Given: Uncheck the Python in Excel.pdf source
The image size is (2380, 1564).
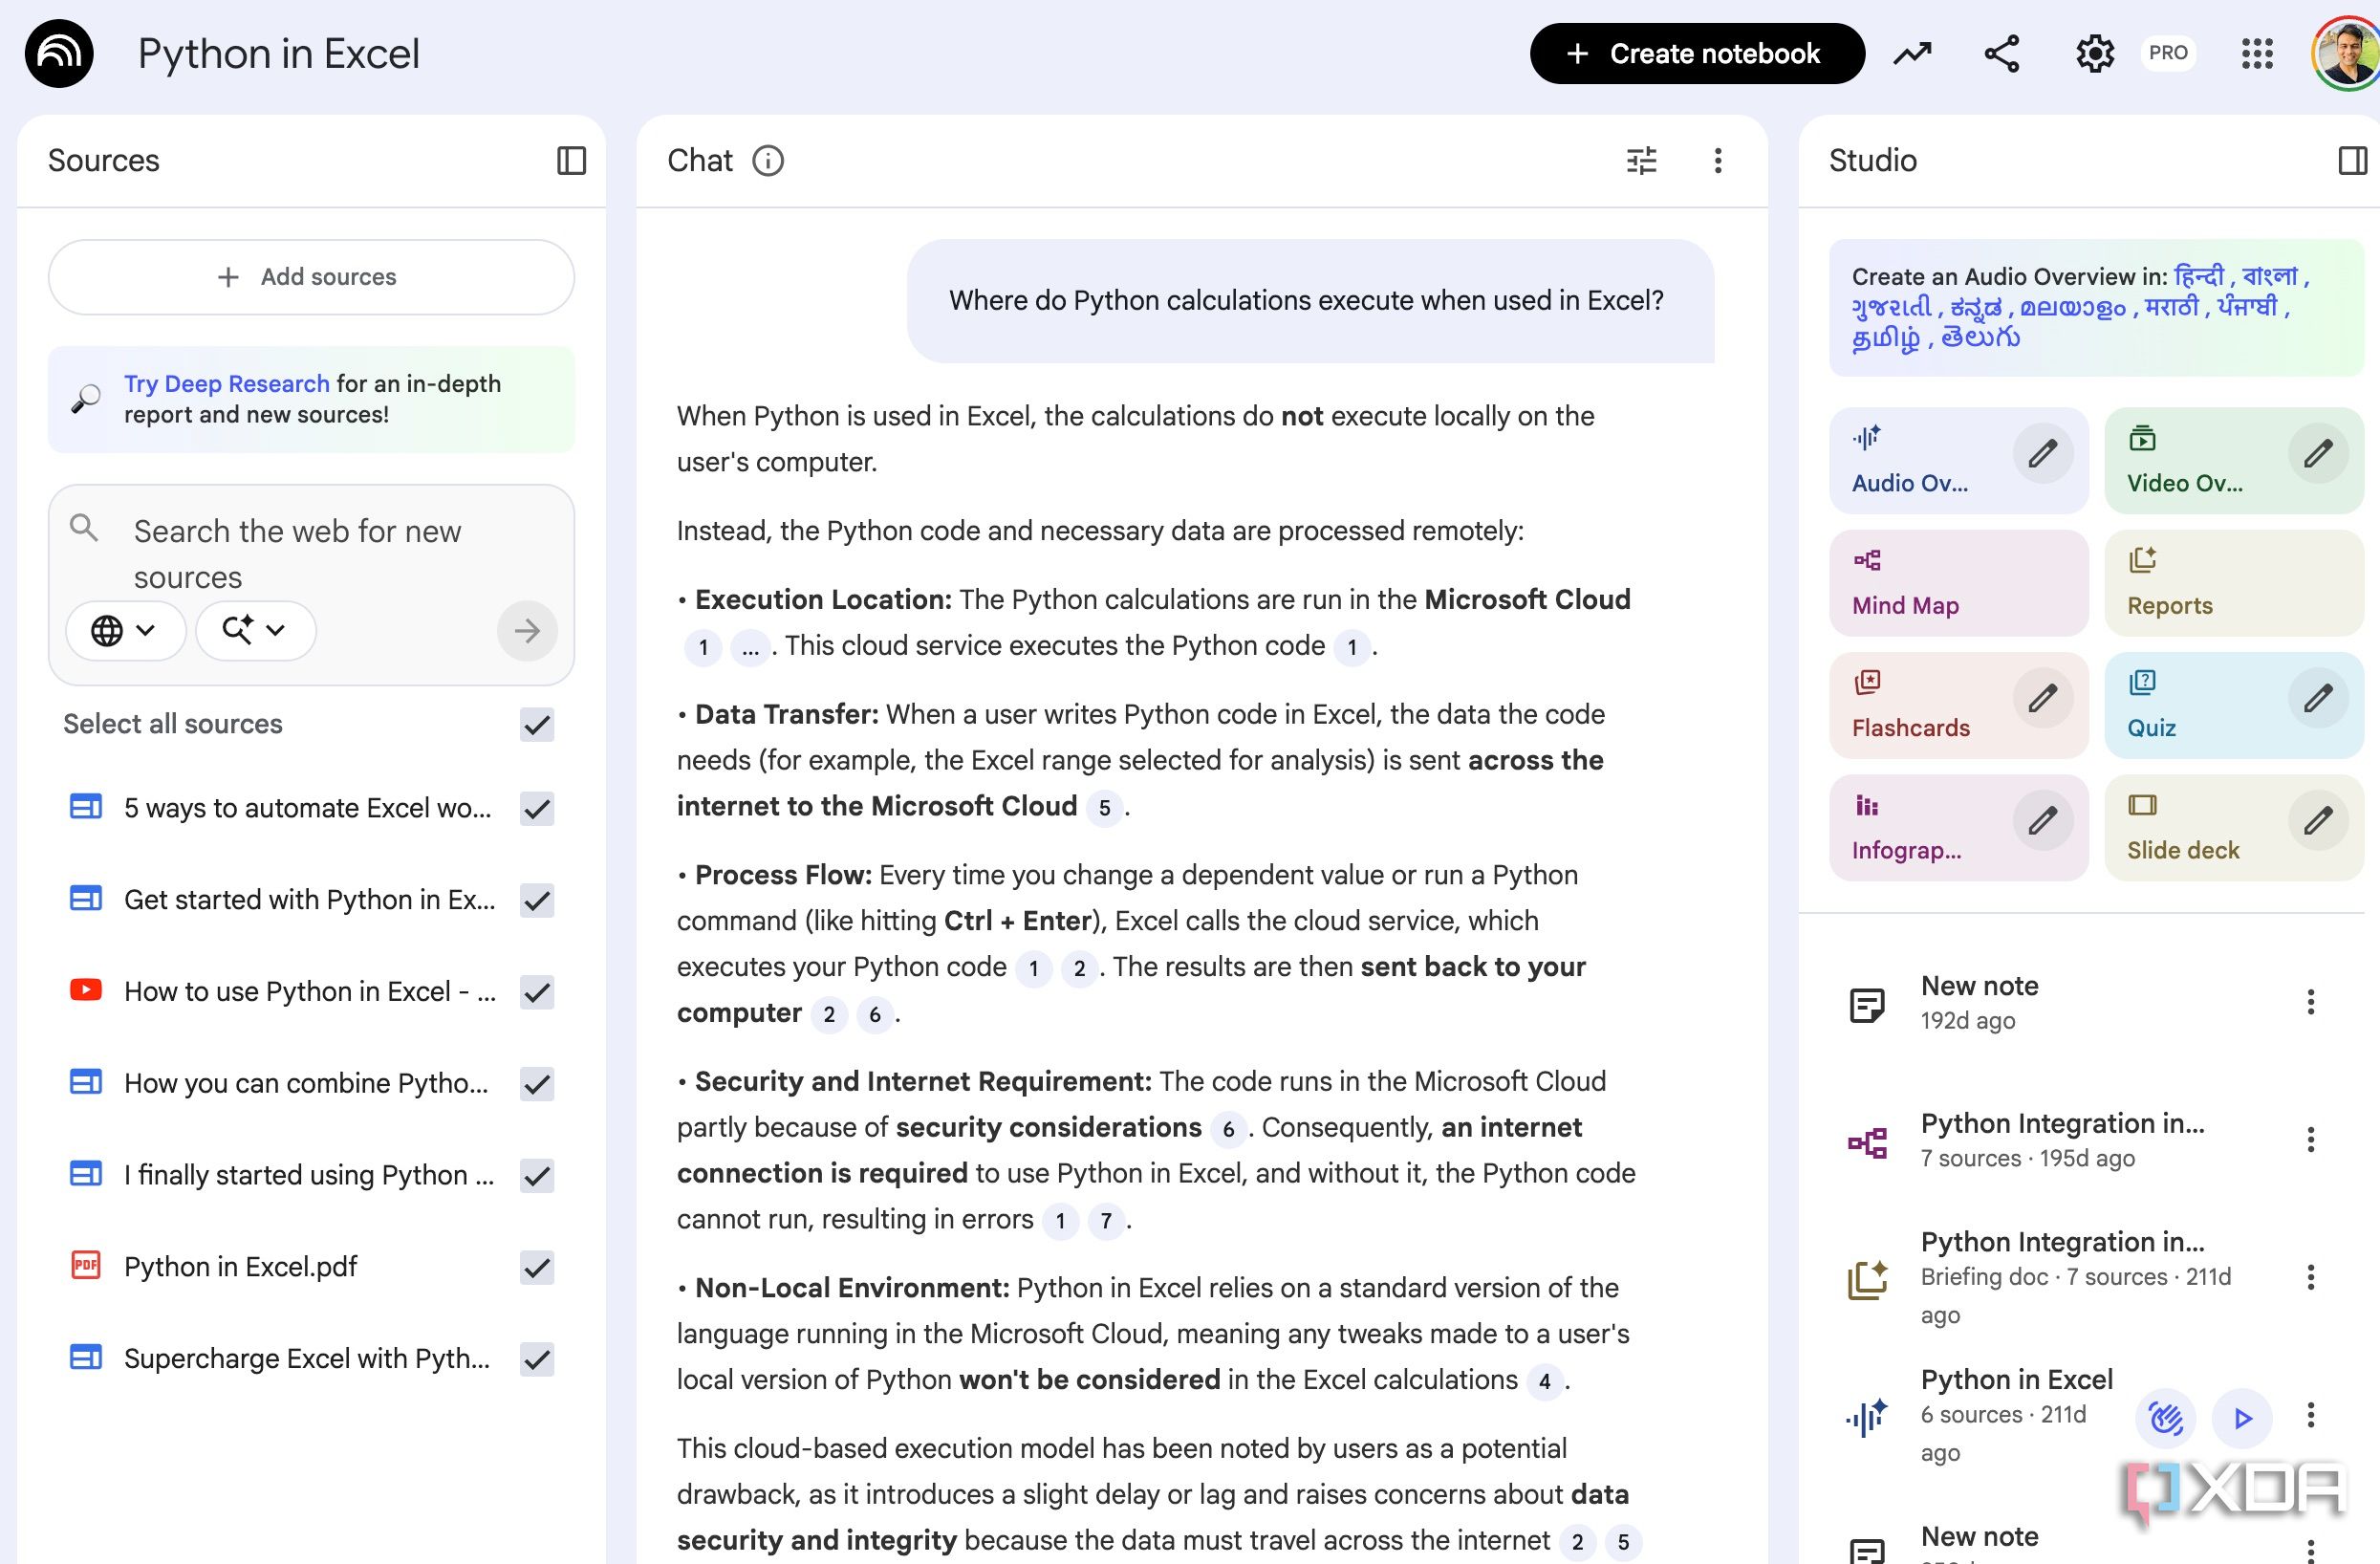Looking at the screenshot, I should coord(537,1267).
